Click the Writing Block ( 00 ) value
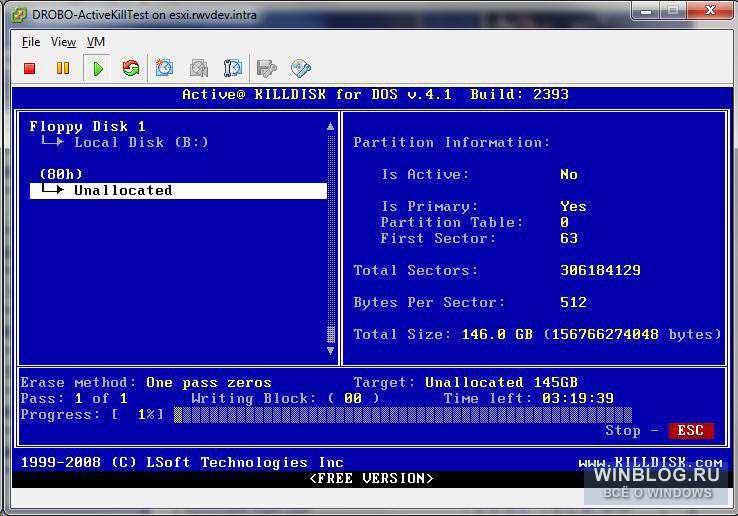738x516 pixels. (x=353, y=398)
